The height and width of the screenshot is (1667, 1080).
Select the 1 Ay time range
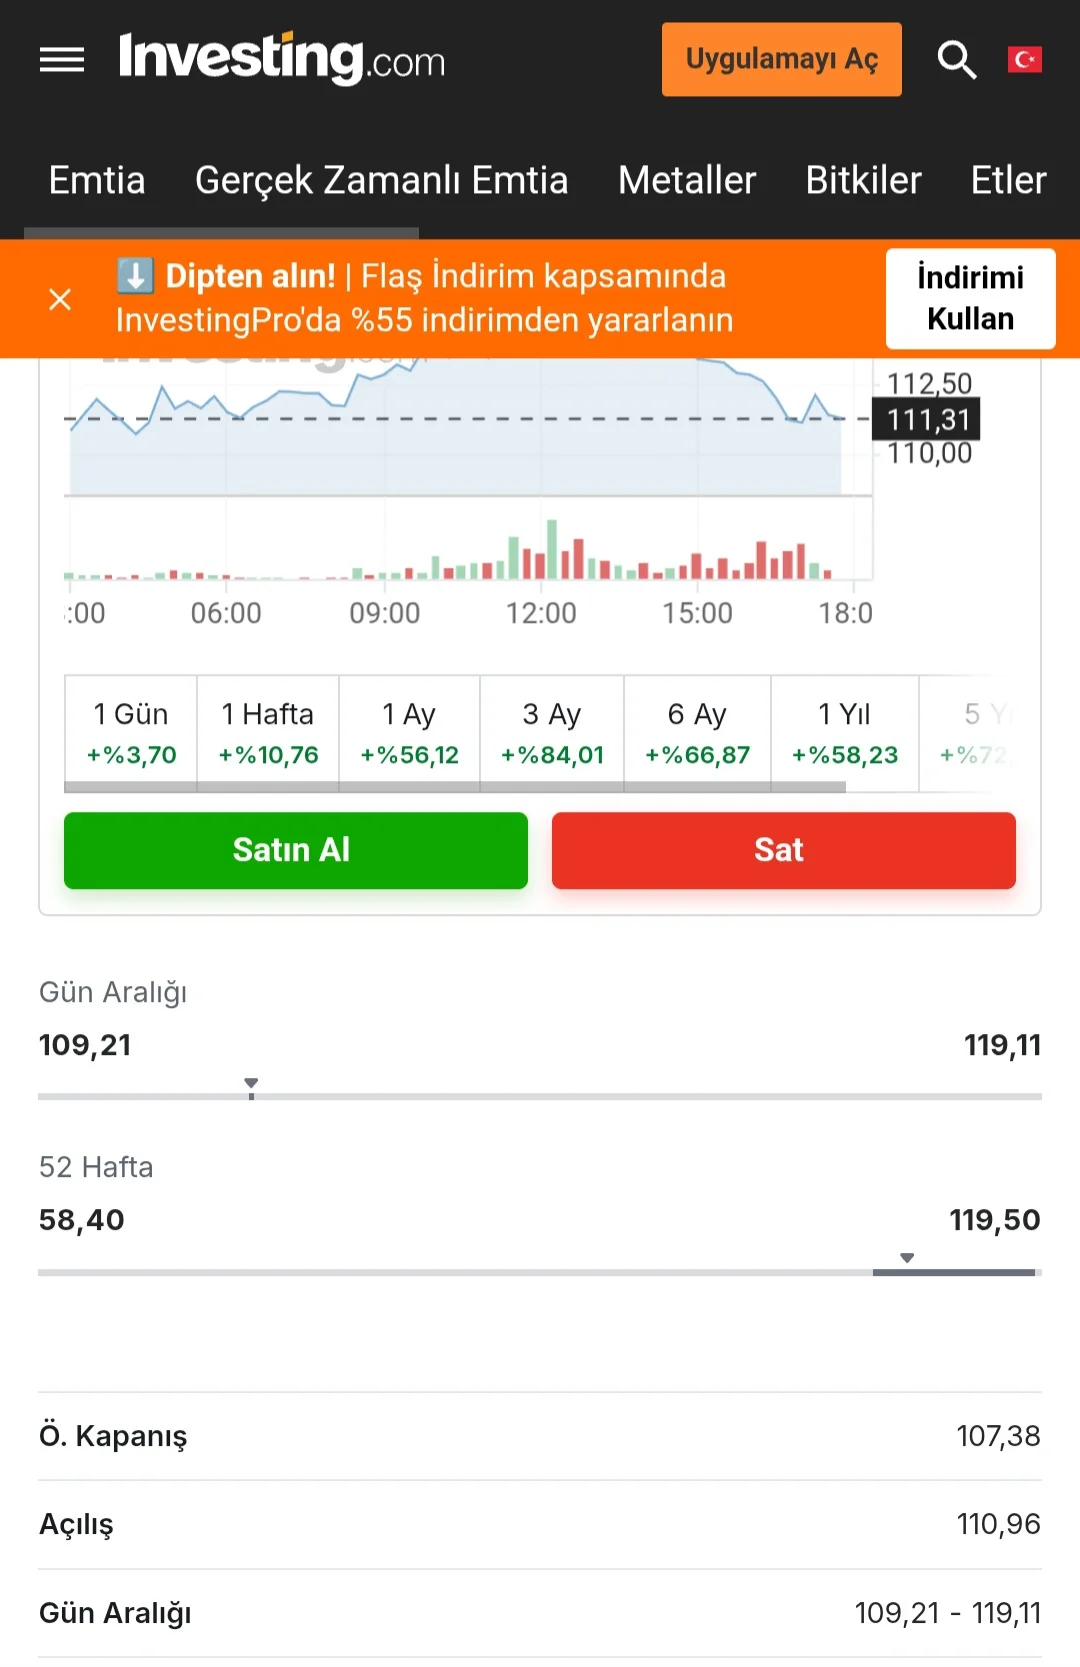coord(409,733)
